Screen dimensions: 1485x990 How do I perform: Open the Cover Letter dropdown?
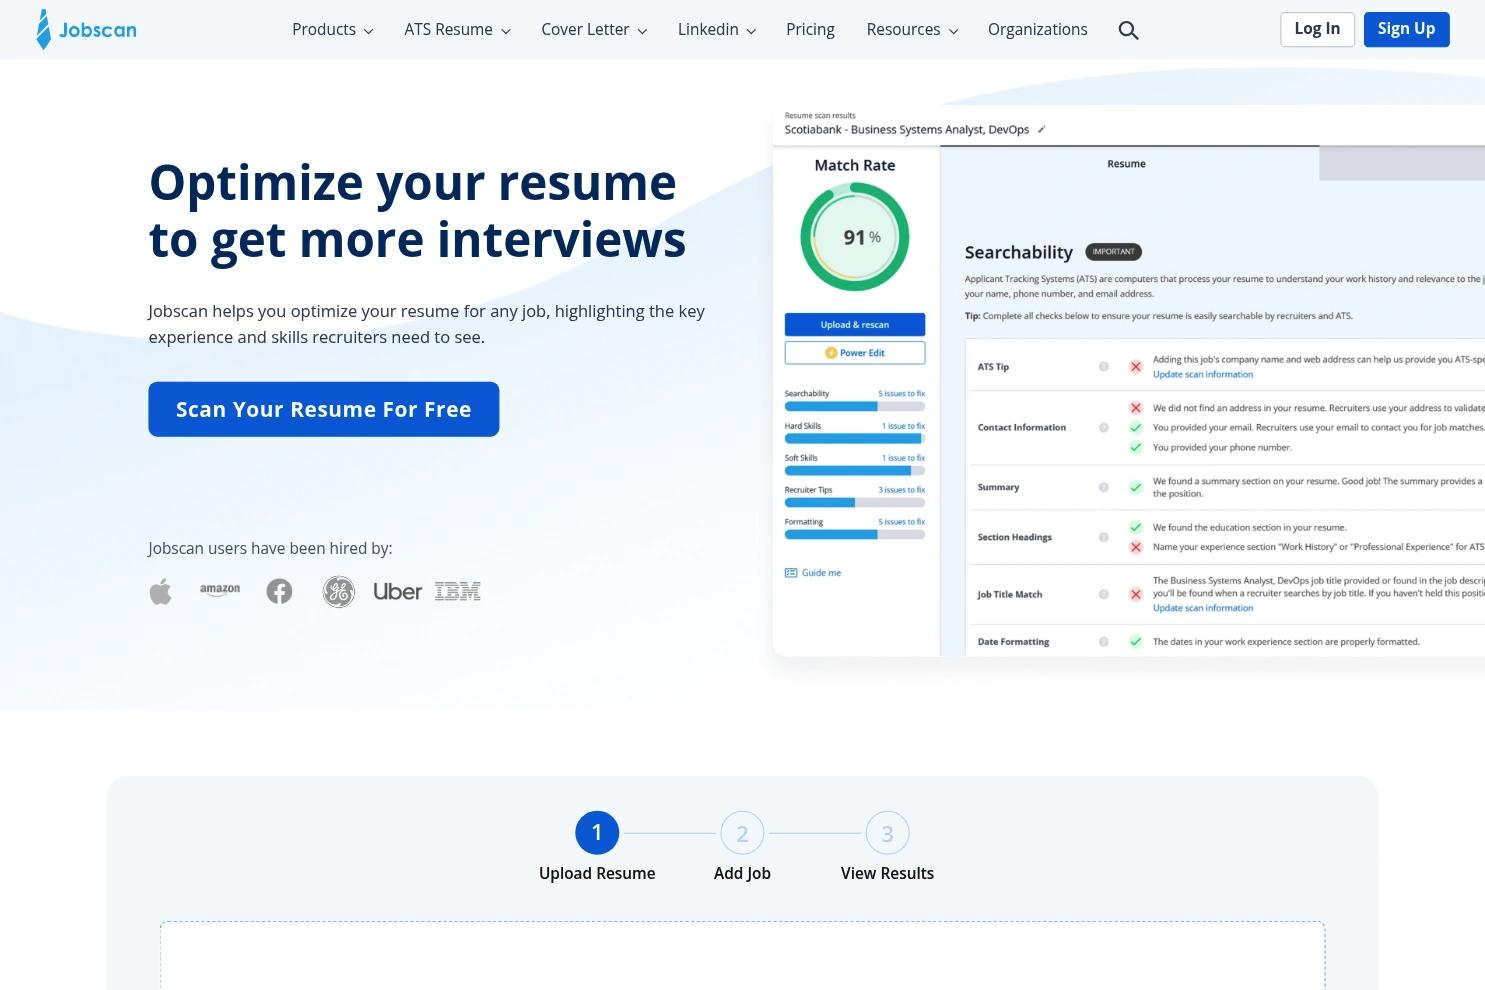(594, 30)
